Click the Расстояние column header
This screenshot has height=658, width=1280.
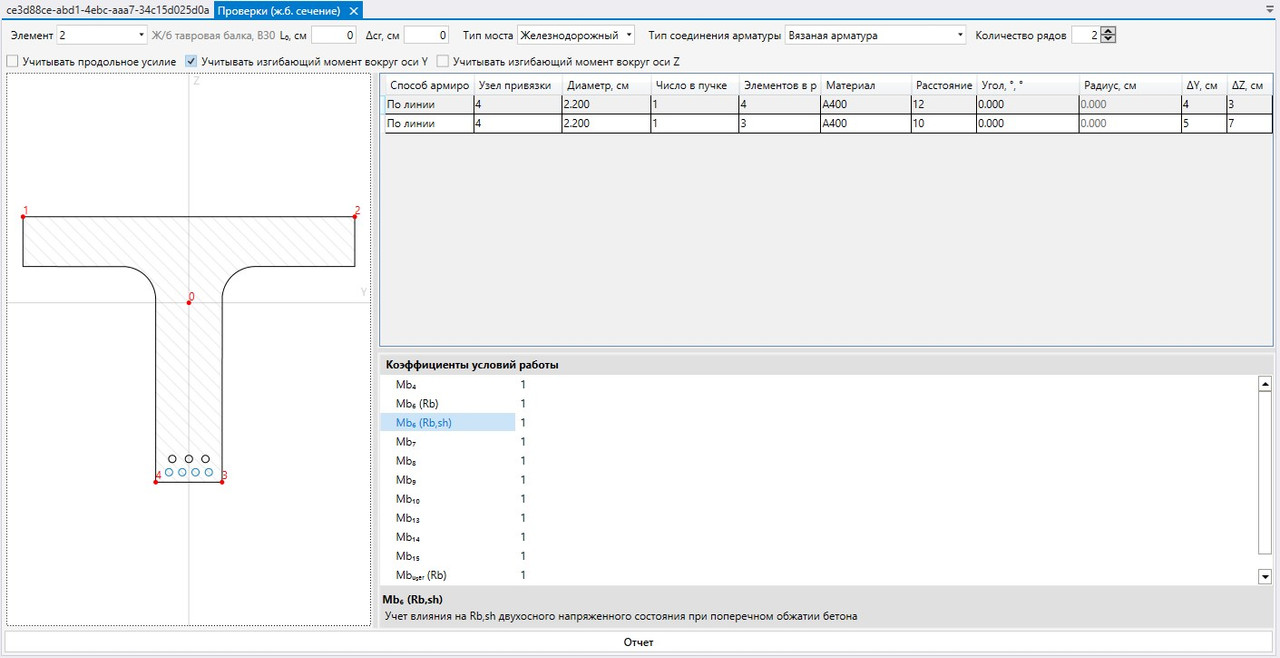pyautogui.click(x=943, y=85)
